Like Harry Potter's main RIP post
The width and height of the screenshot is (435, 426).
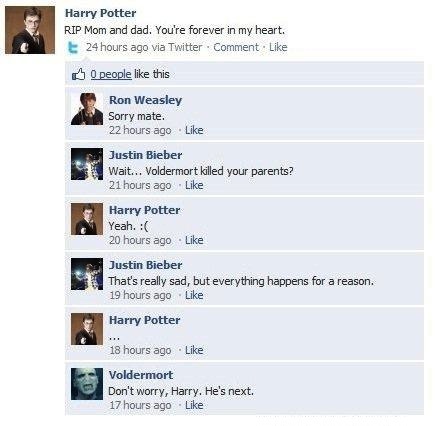(278, 47)
